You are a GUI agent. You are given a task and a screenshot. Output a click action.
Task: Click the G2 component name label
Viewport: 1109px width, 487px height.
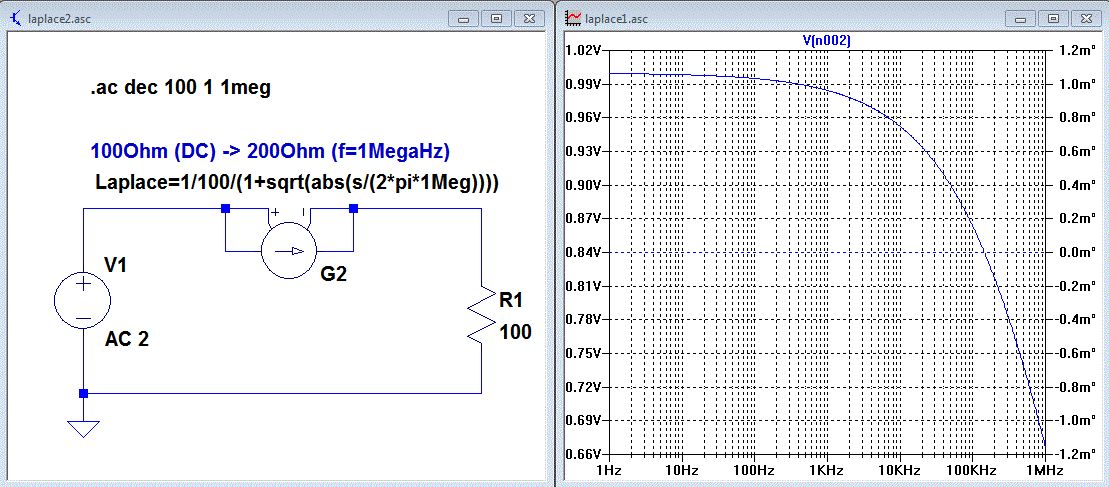334,273
